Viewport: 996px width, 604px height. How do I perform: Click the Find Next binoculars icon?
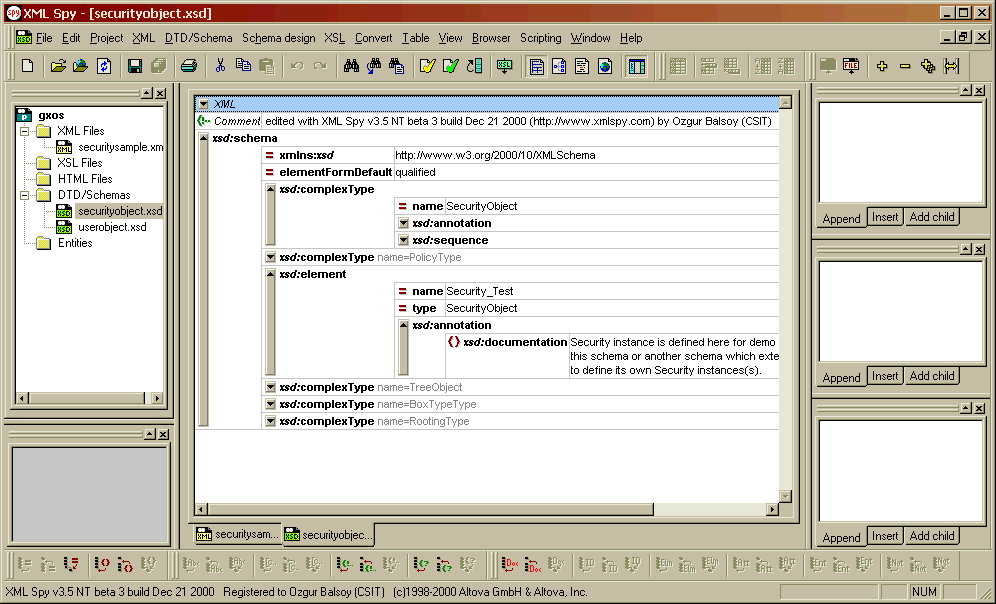[x=374, y=66]
